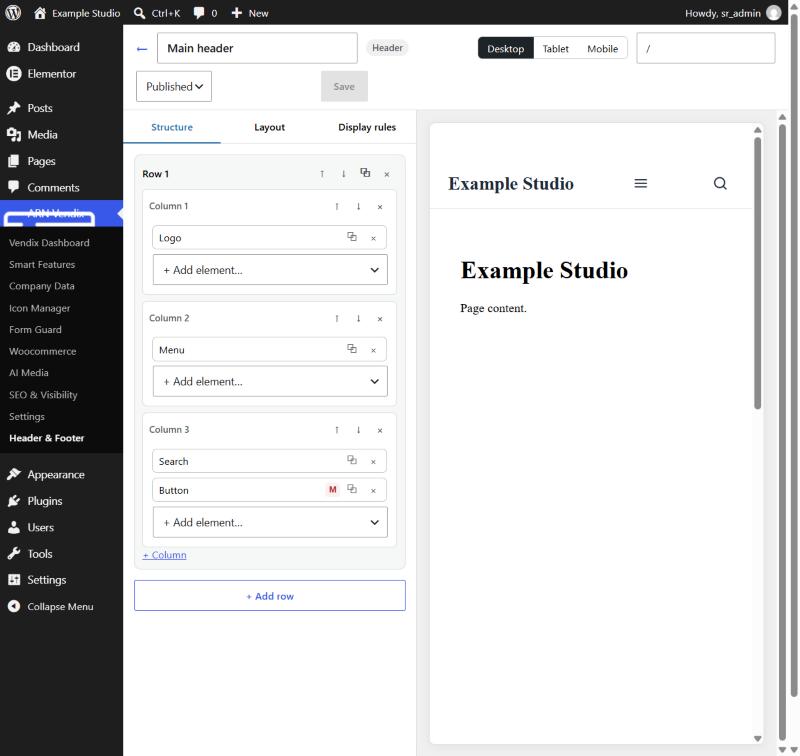Screen dimensions: 800x756
Task: Move Column 1 up
Action: 337,207
